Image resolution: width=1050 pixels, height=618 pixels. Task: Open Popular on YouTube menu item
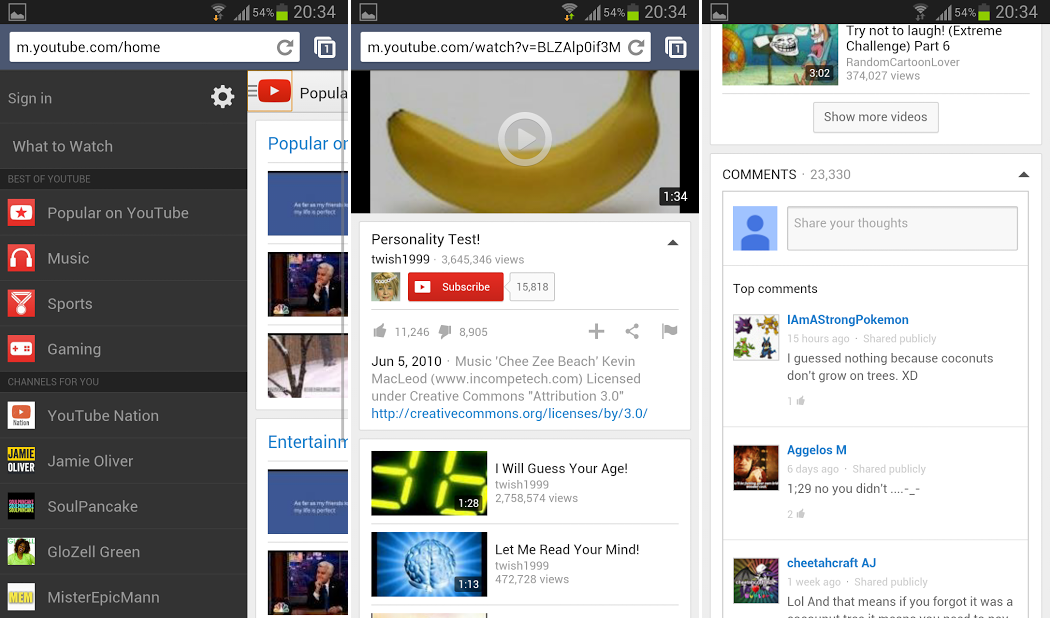118,213
